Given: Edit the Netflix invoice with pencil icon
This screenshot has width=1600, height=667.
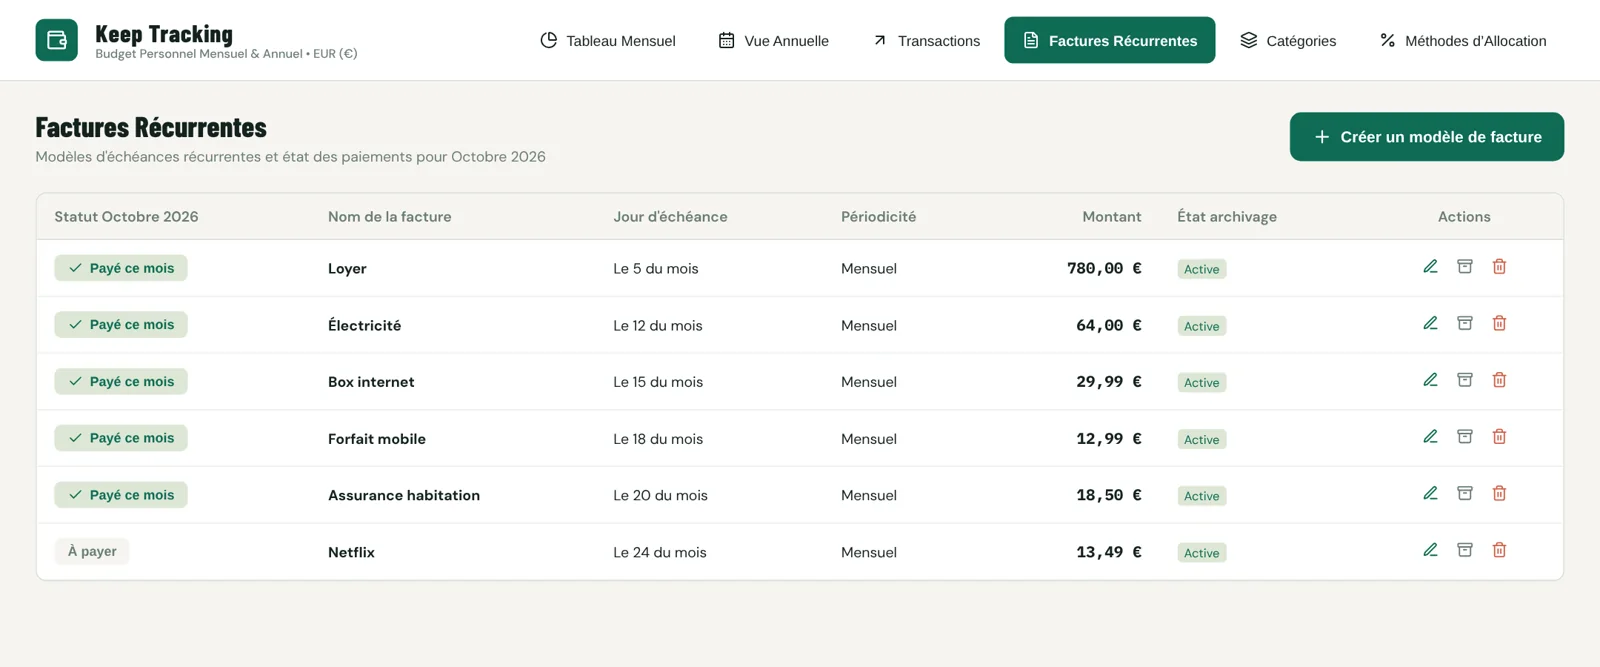Looking at the screenshot, I should [1430, 550].
